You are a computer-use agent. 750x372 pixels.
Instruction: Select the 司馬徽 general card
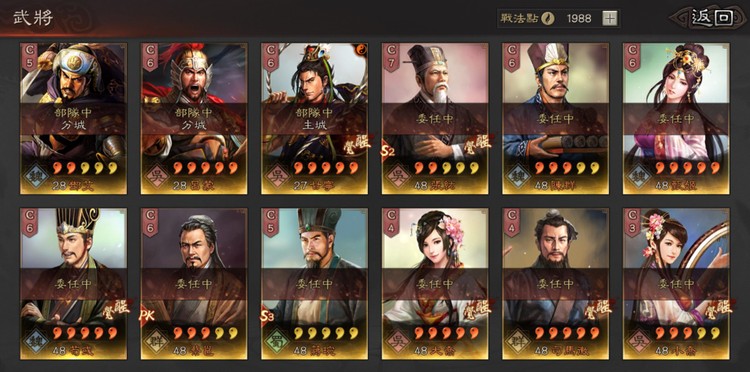(x=555, y=284)
